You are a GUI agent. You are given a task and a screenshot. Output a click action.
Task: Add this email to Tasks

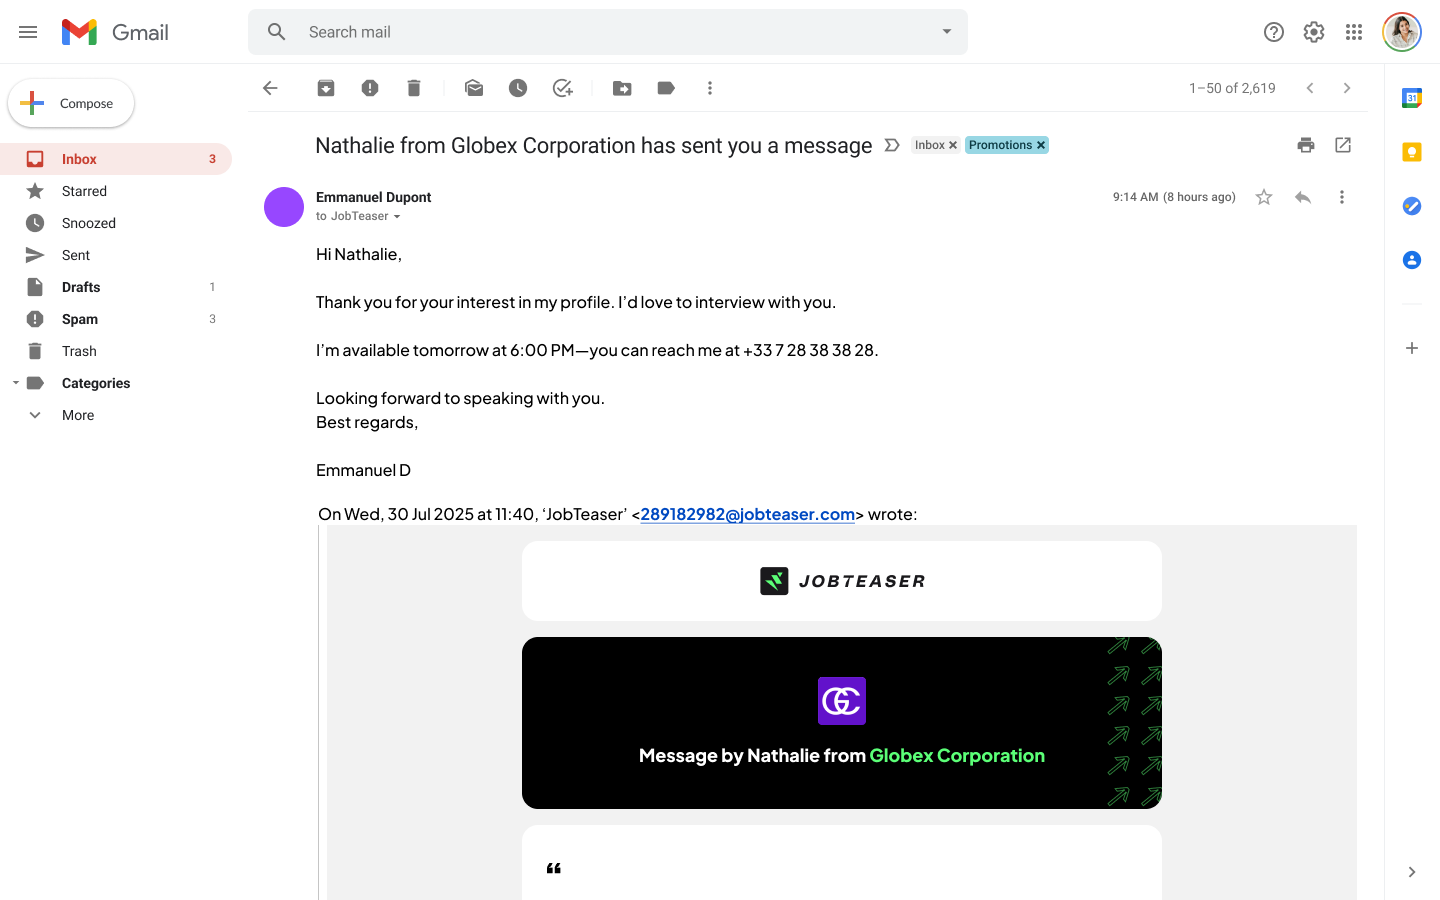pos(563,88)
